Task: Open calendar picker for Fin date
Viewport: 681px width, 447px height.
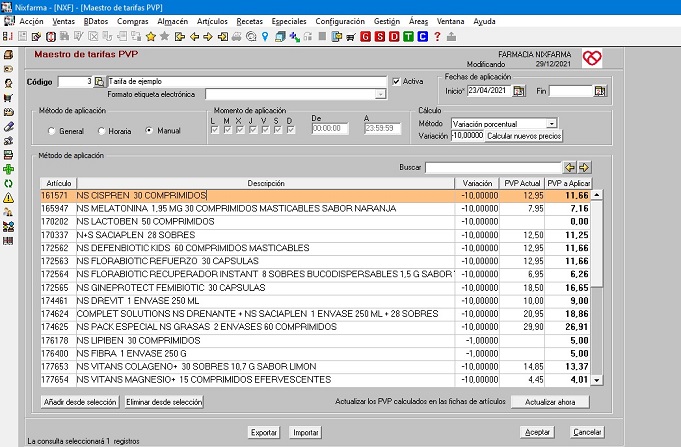Action: pyautogui.click(x=600, y=91)
